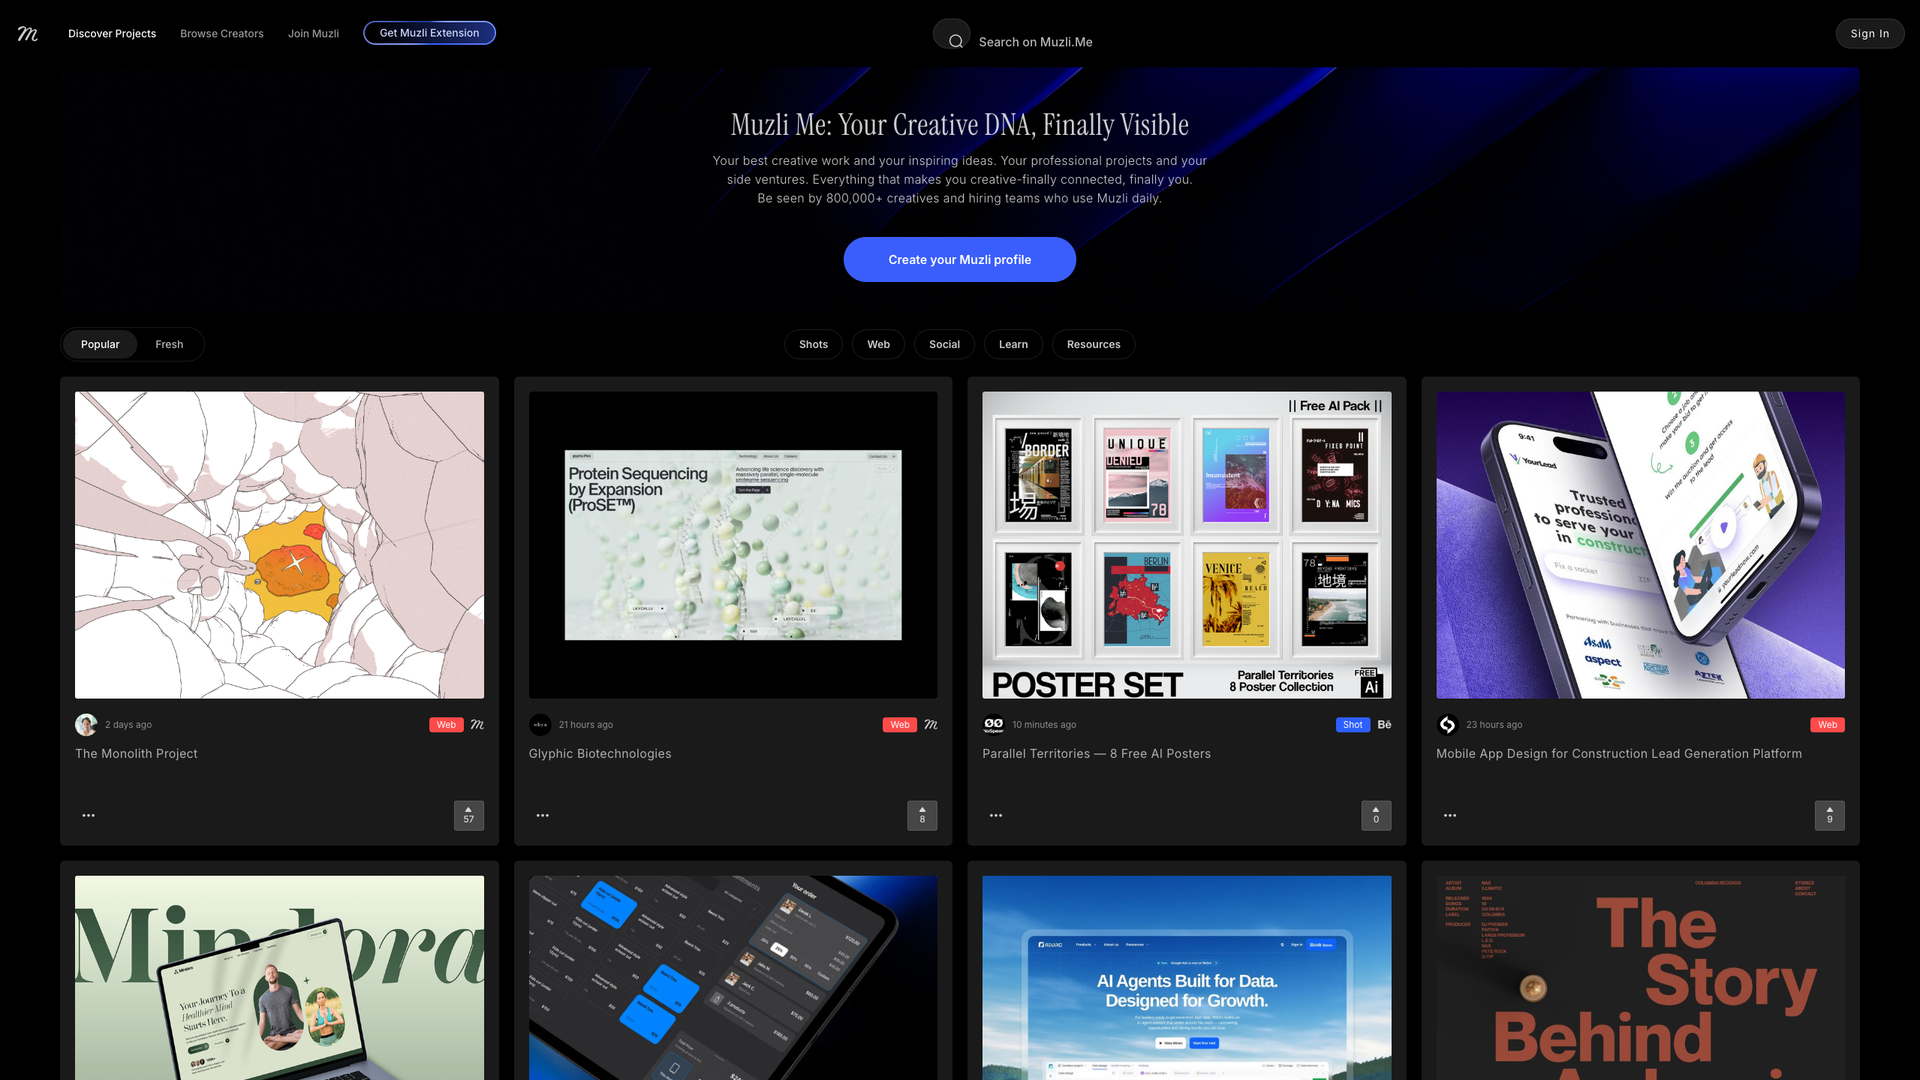Toggle the Shots content filter

point(813,344)
